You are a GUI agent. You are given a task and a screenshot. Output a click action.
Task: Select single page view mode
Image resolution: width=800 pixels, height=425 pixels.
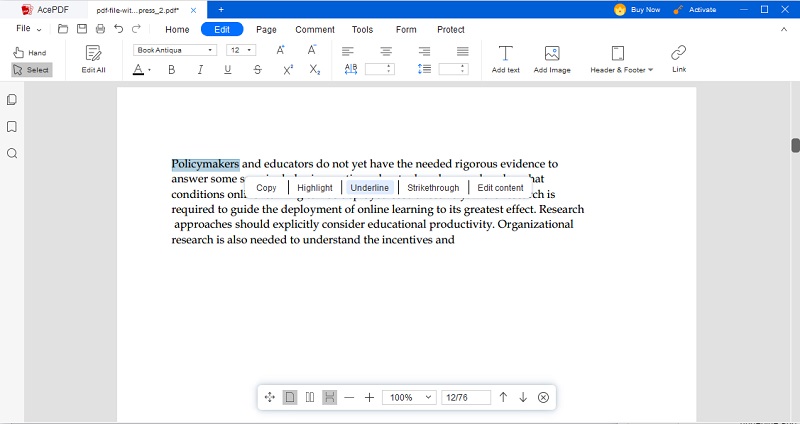[290, 397]
